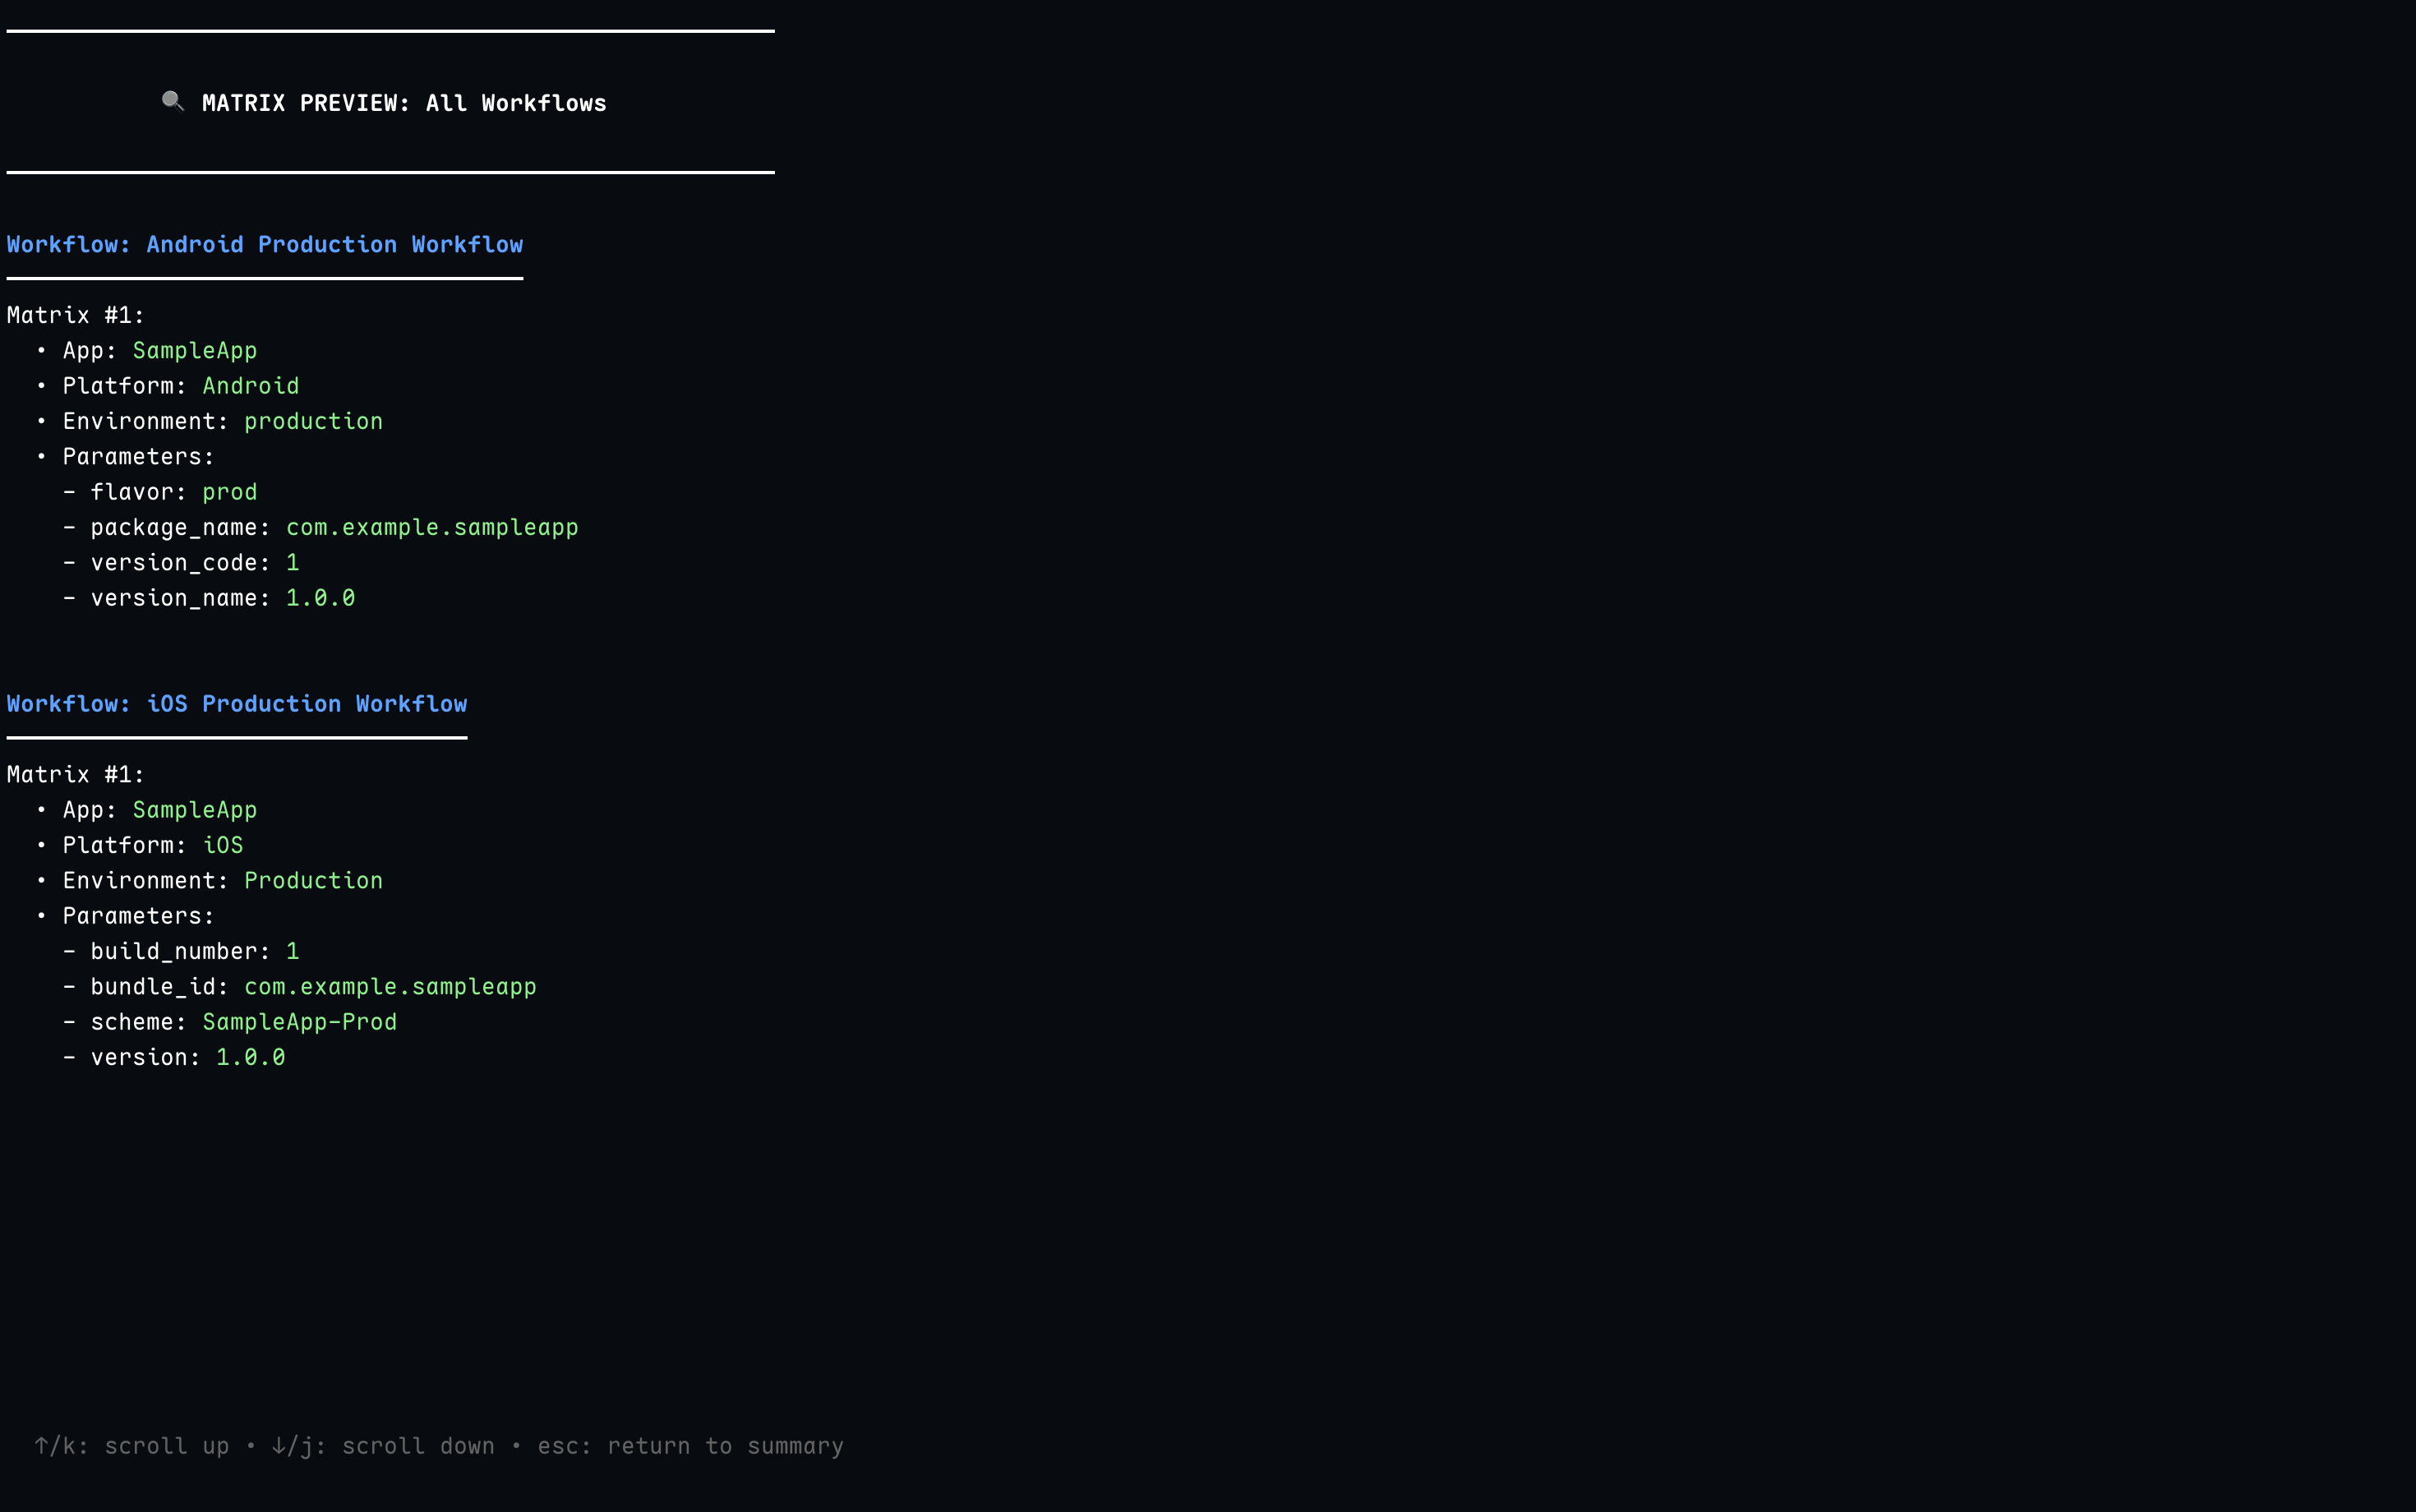Select the iOS Production Workflow heading
The image size is (2416, 1512).
tap(237, 704)
